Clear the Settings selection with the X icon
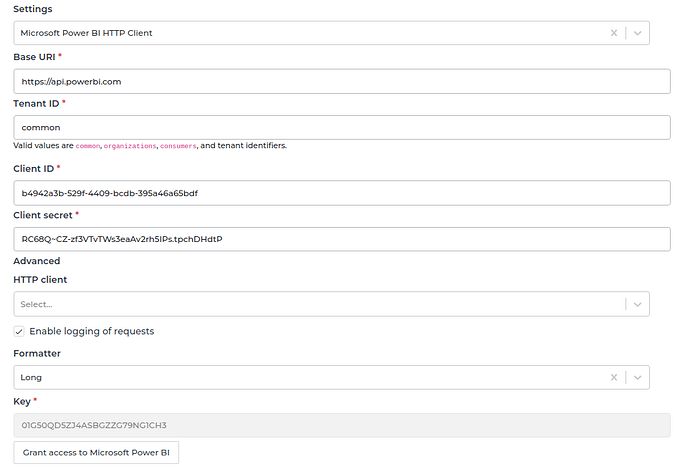This screenshot has height=469, width=690. [x=613, y=33]
